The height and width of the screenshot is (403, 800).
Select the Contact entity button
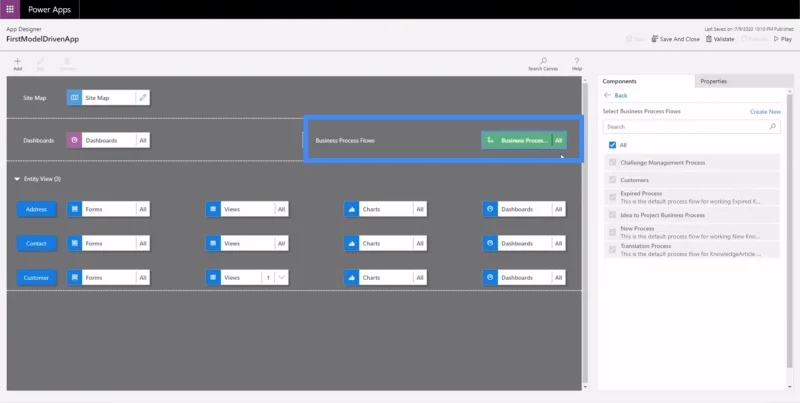pos(36,243)
